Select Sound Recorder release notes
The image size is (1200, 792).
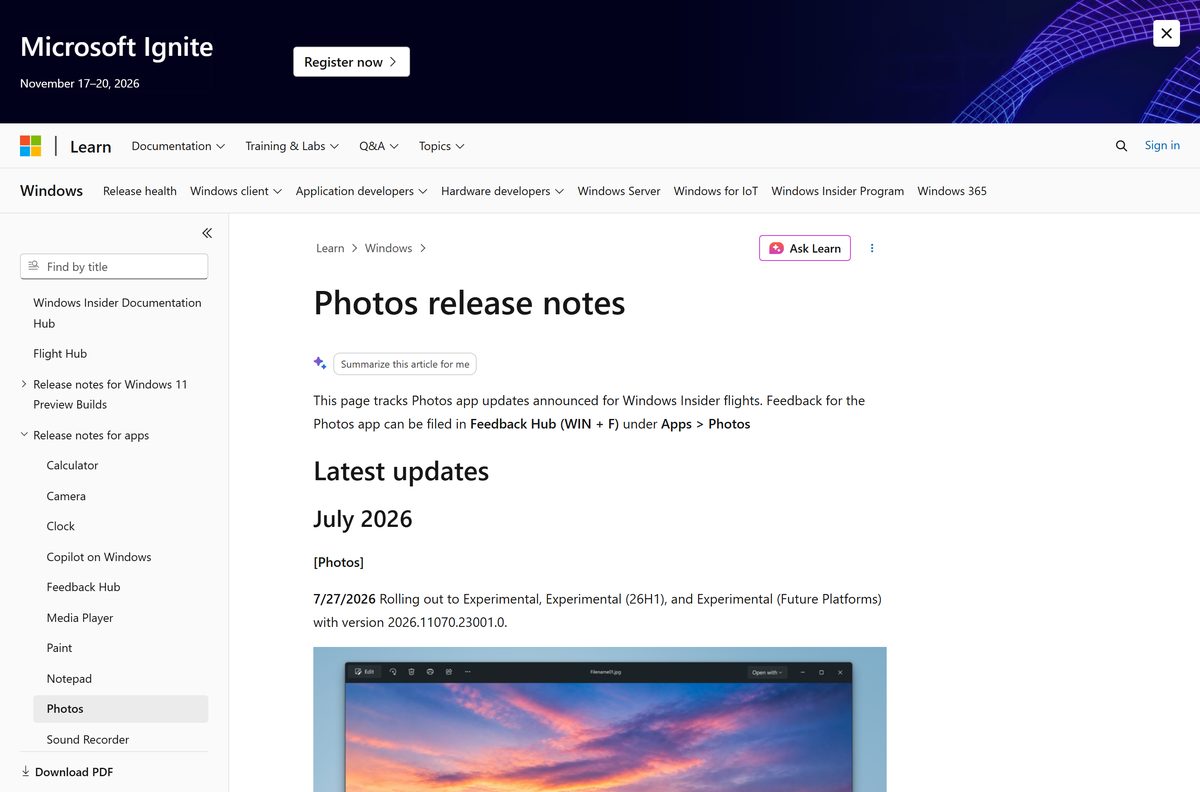point(88,740)
